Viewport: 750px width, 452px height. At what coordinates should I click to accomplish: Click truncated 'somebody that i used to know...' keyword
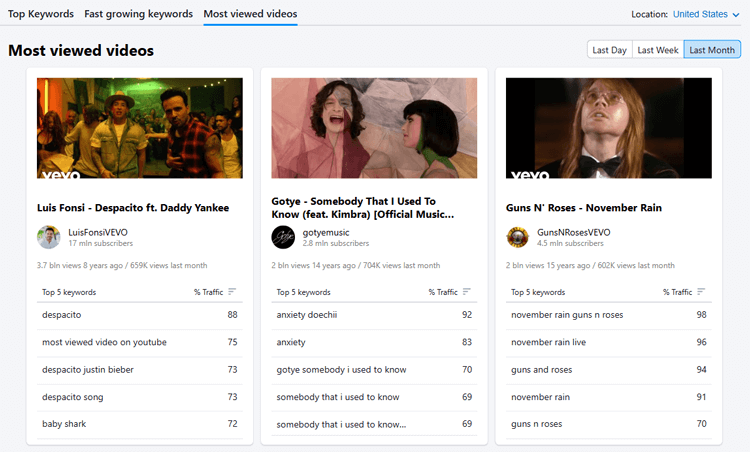(341, 424)
